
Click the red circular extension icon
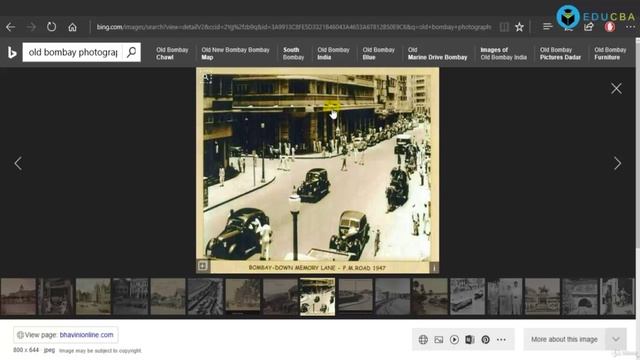610,27
